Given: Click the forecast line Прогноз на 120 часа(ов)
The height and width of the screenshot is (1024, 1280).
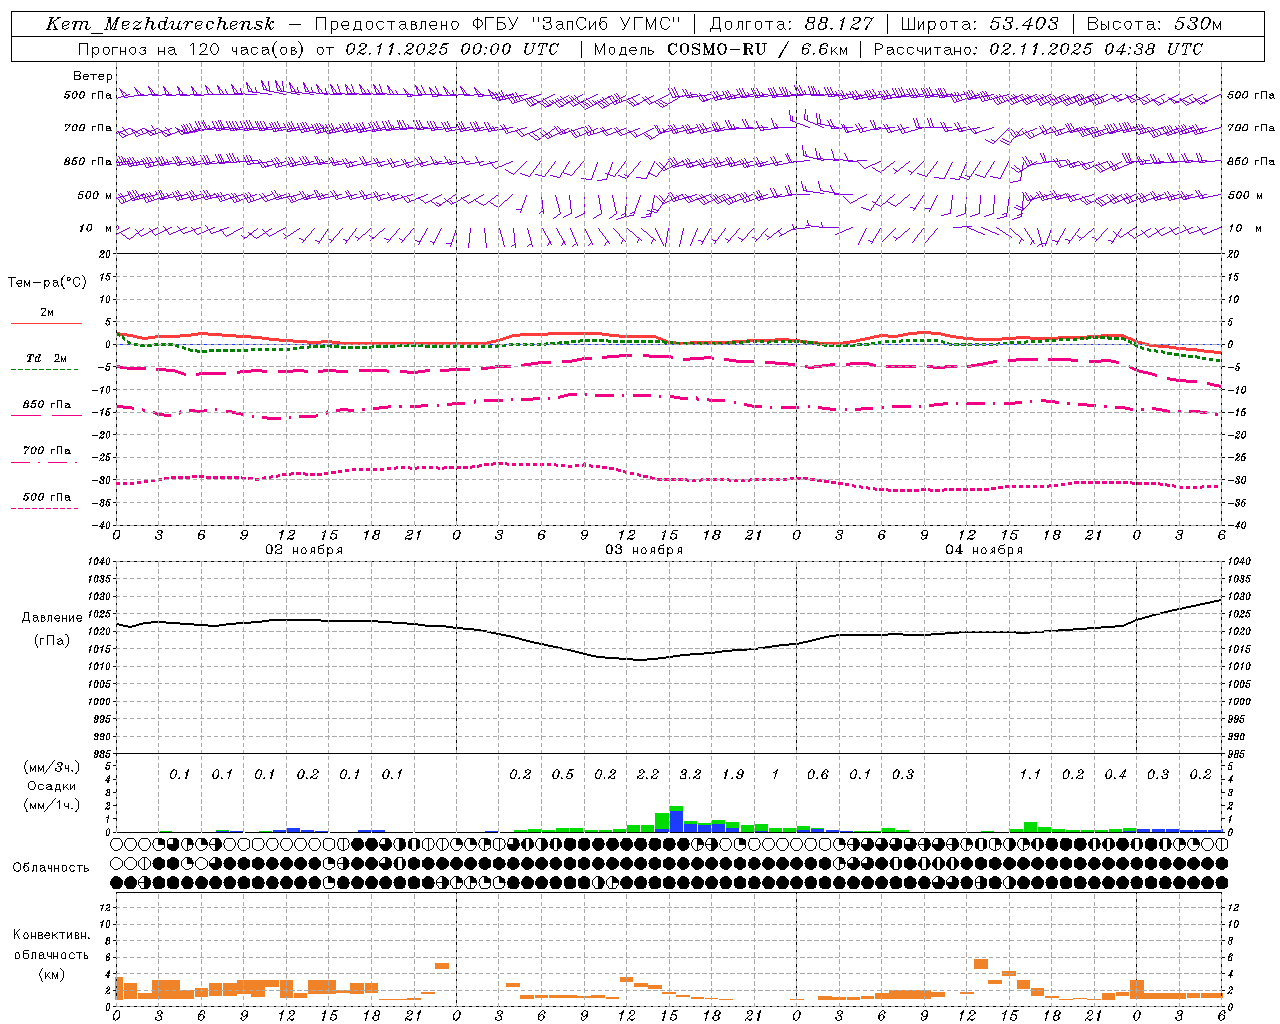Looking at the screenshot, I should pyautogui.click(x=191, y=49).
